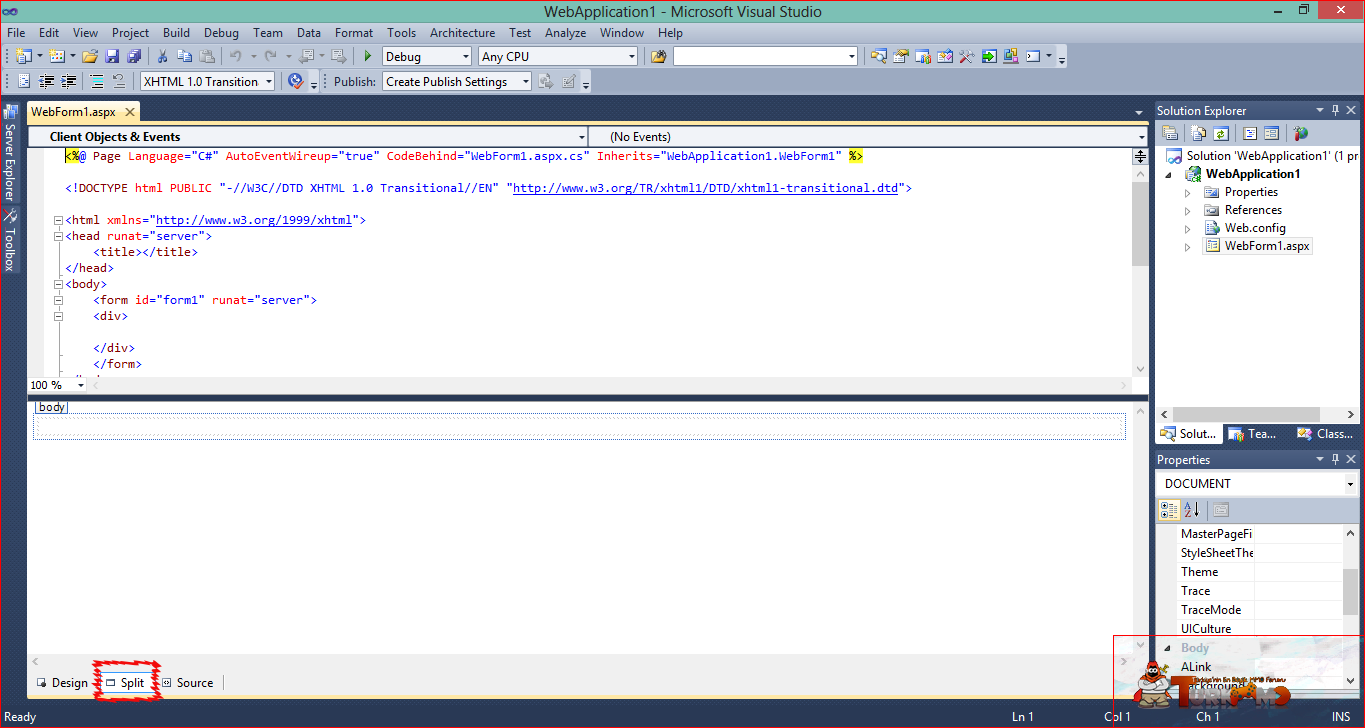
Task: Click the Open File folder icon
Action: pyautogui.click(x=90, y=57)
